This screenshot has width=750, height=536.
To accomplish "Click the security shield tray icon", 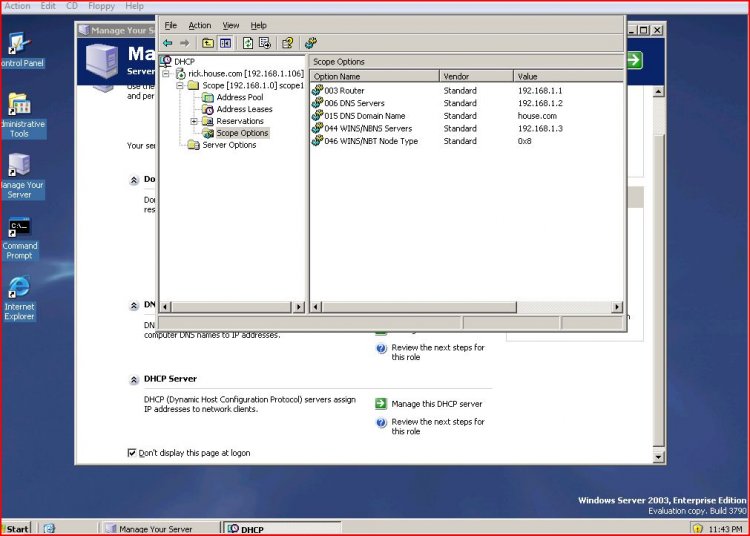I will pos(697,528).
